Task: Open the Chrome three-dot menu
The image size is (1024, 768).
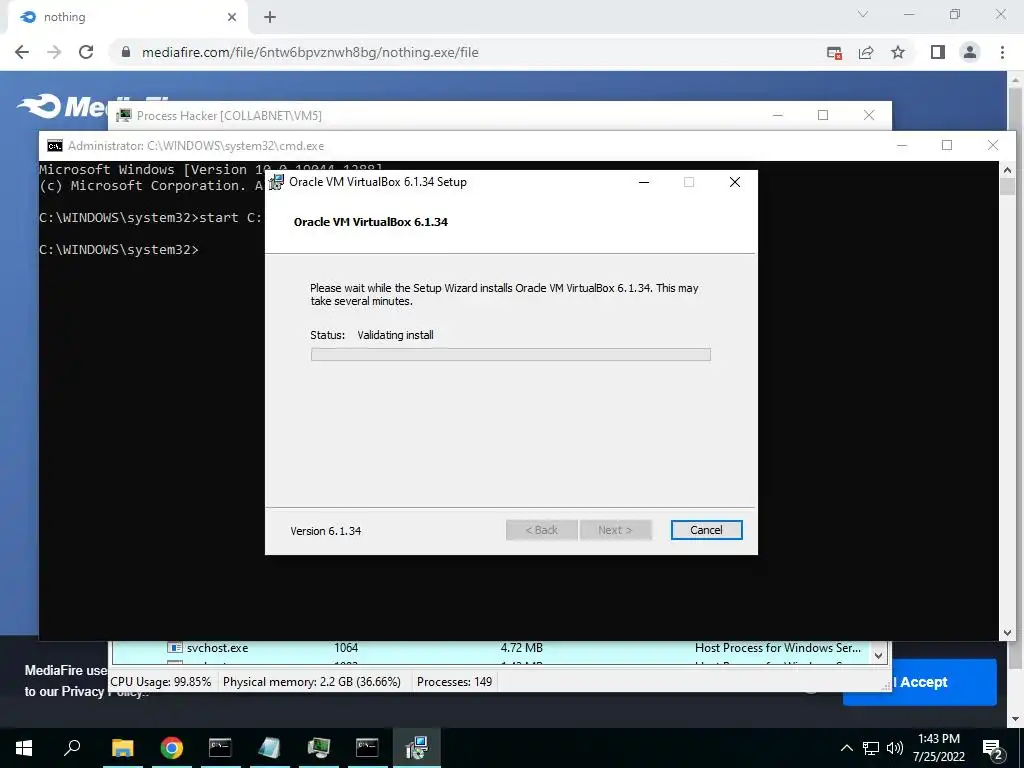Action: (1002, 52)
